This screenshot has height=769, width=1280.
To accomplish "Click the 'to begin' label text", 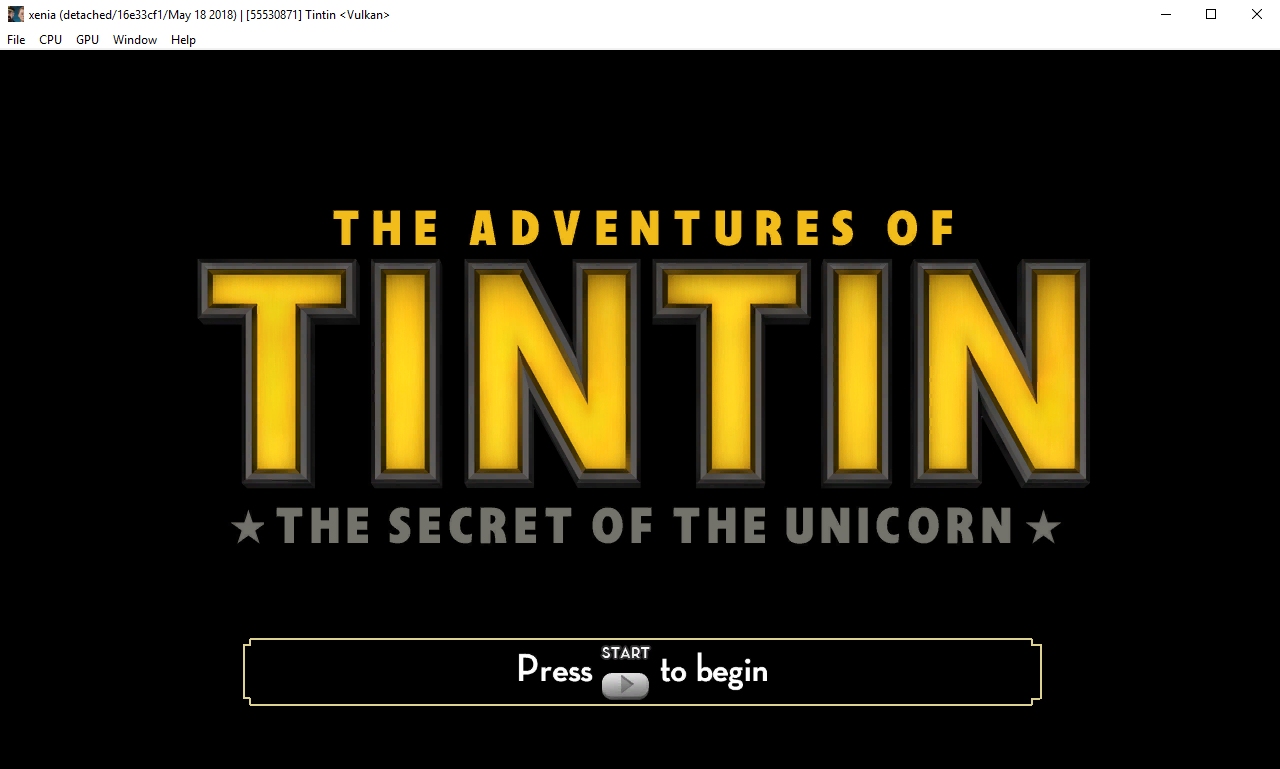I will click(714, 671).
